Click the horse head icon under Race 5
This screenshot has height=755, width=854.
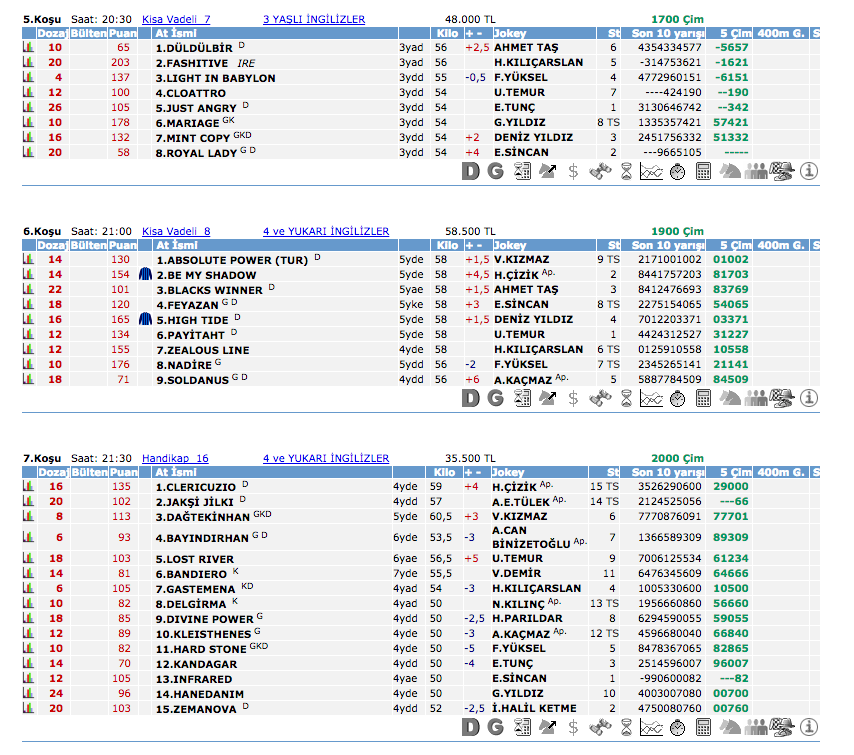pyautogui.click(x=730, y=171)
